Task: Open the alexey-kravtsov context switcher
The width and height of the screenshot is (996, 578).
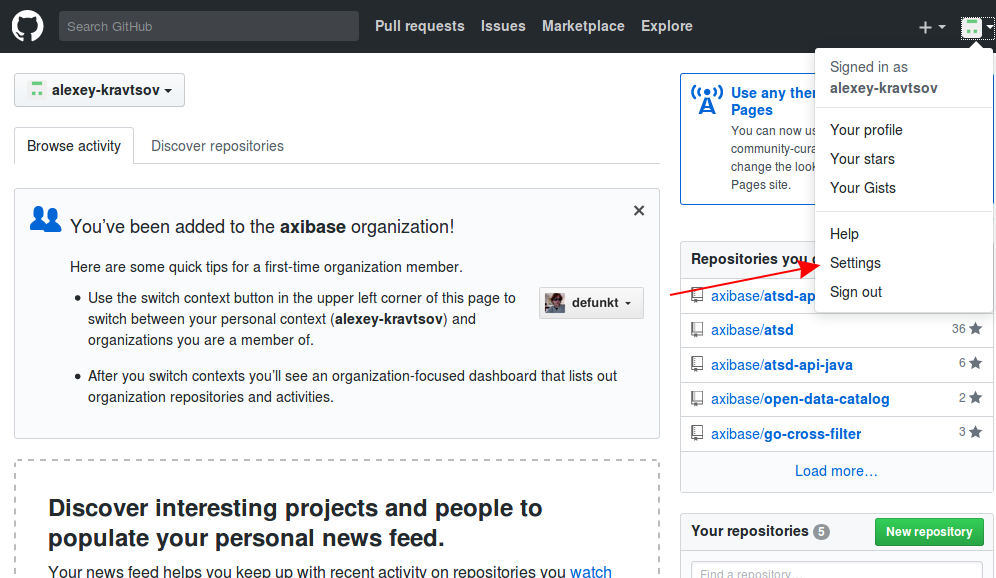Action: tap(100, 90)
